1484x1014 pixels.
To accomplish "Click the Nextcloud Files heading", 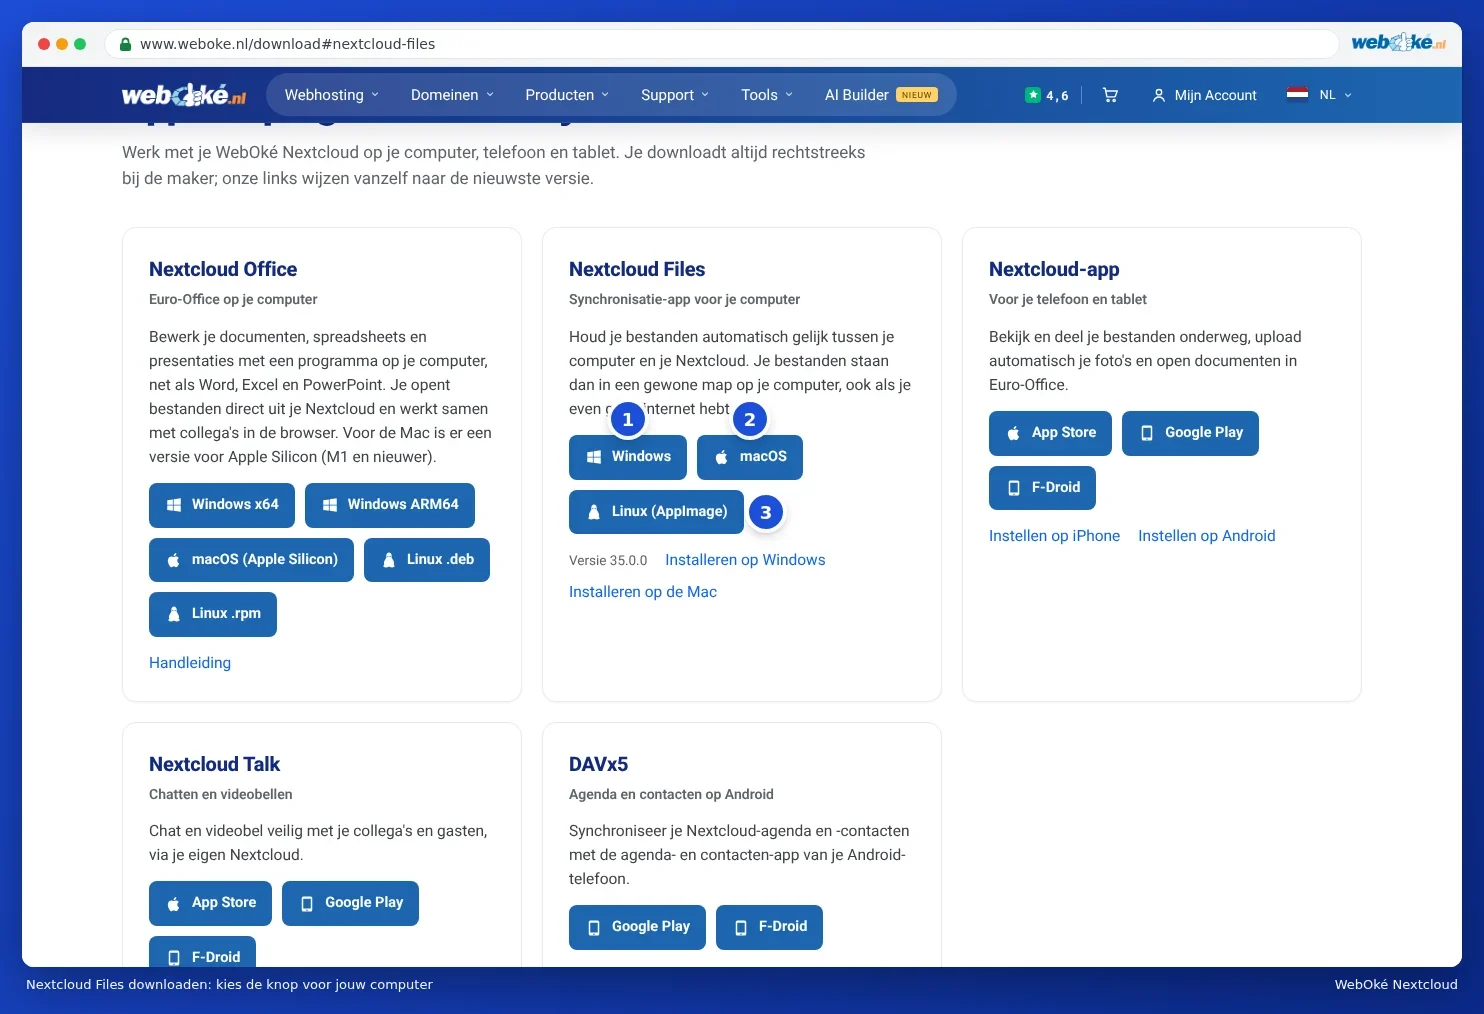I will click(x=637, y=270).
